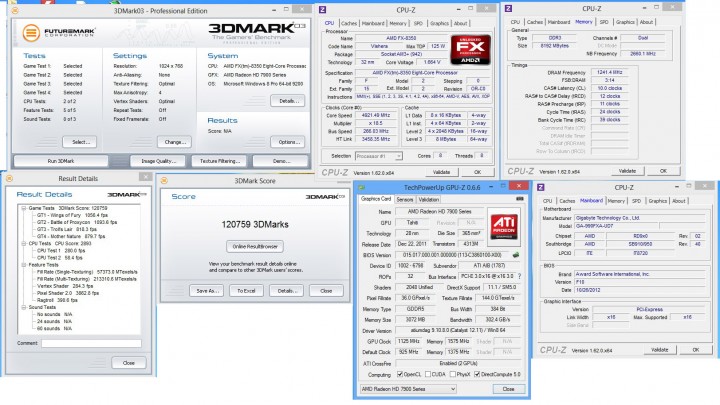Switch to the Sensors tab in GPU-Z
Viewport: 720px width, 405px height.
pos(405,200)
